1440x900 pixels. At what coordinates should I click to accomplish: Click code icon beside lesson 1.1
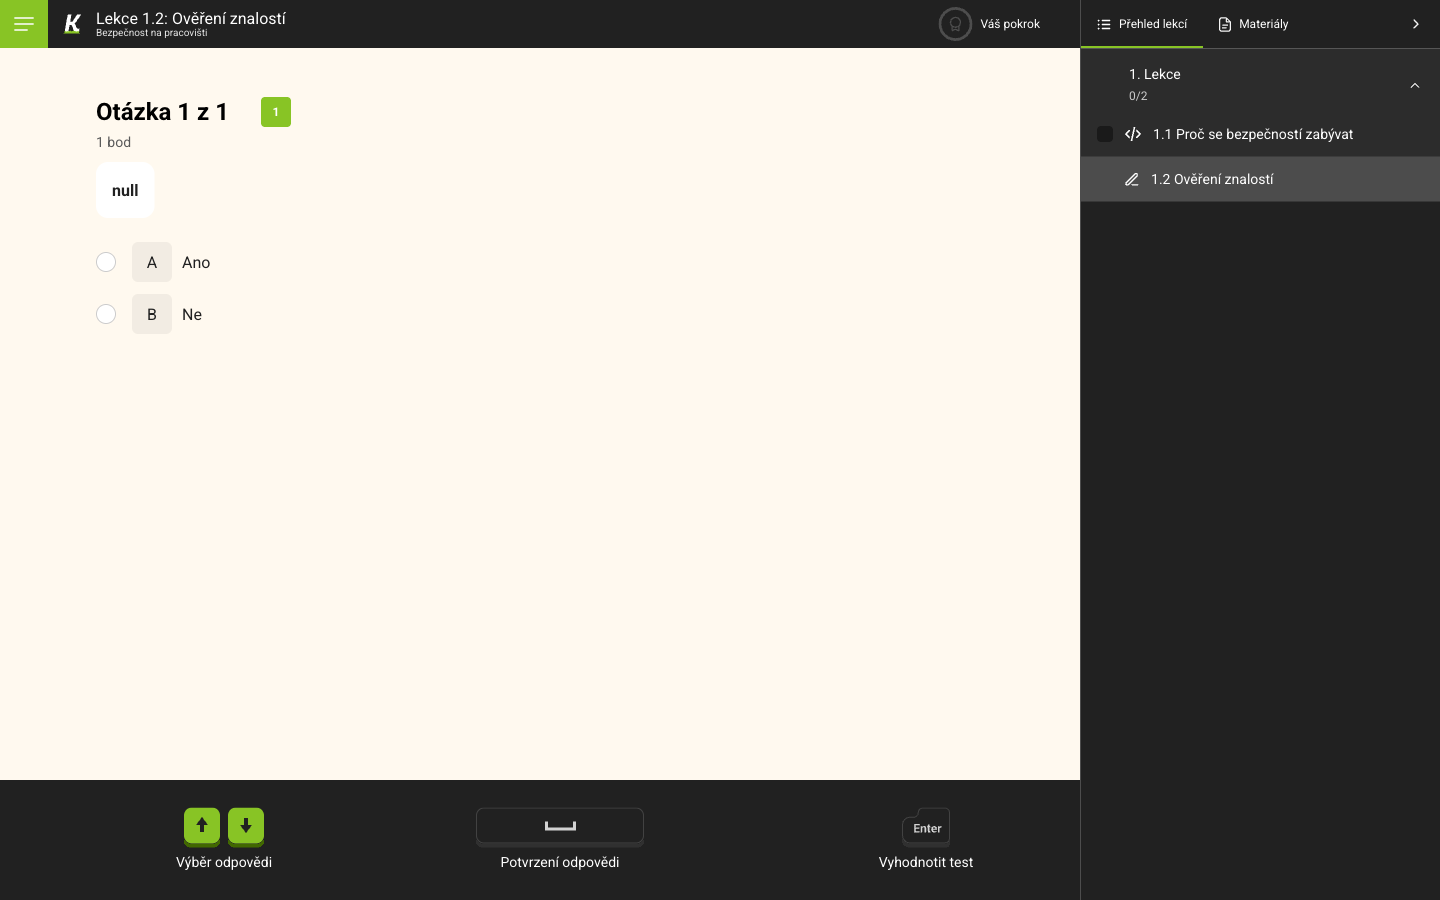[1133, 134]
